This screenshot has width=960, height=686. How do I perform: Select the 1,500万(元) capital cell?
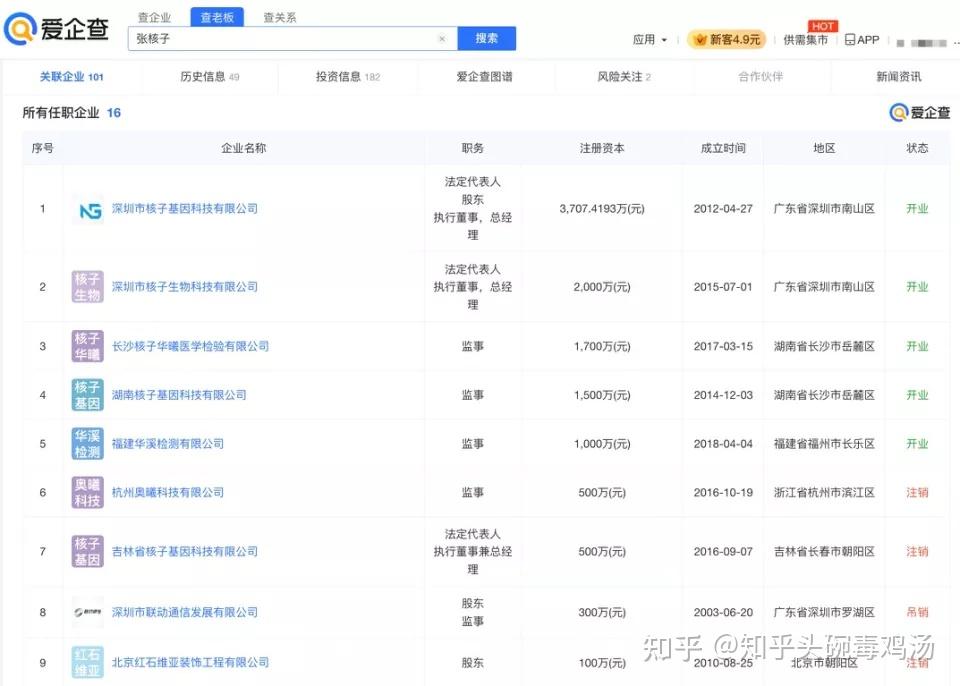point(602,395)
